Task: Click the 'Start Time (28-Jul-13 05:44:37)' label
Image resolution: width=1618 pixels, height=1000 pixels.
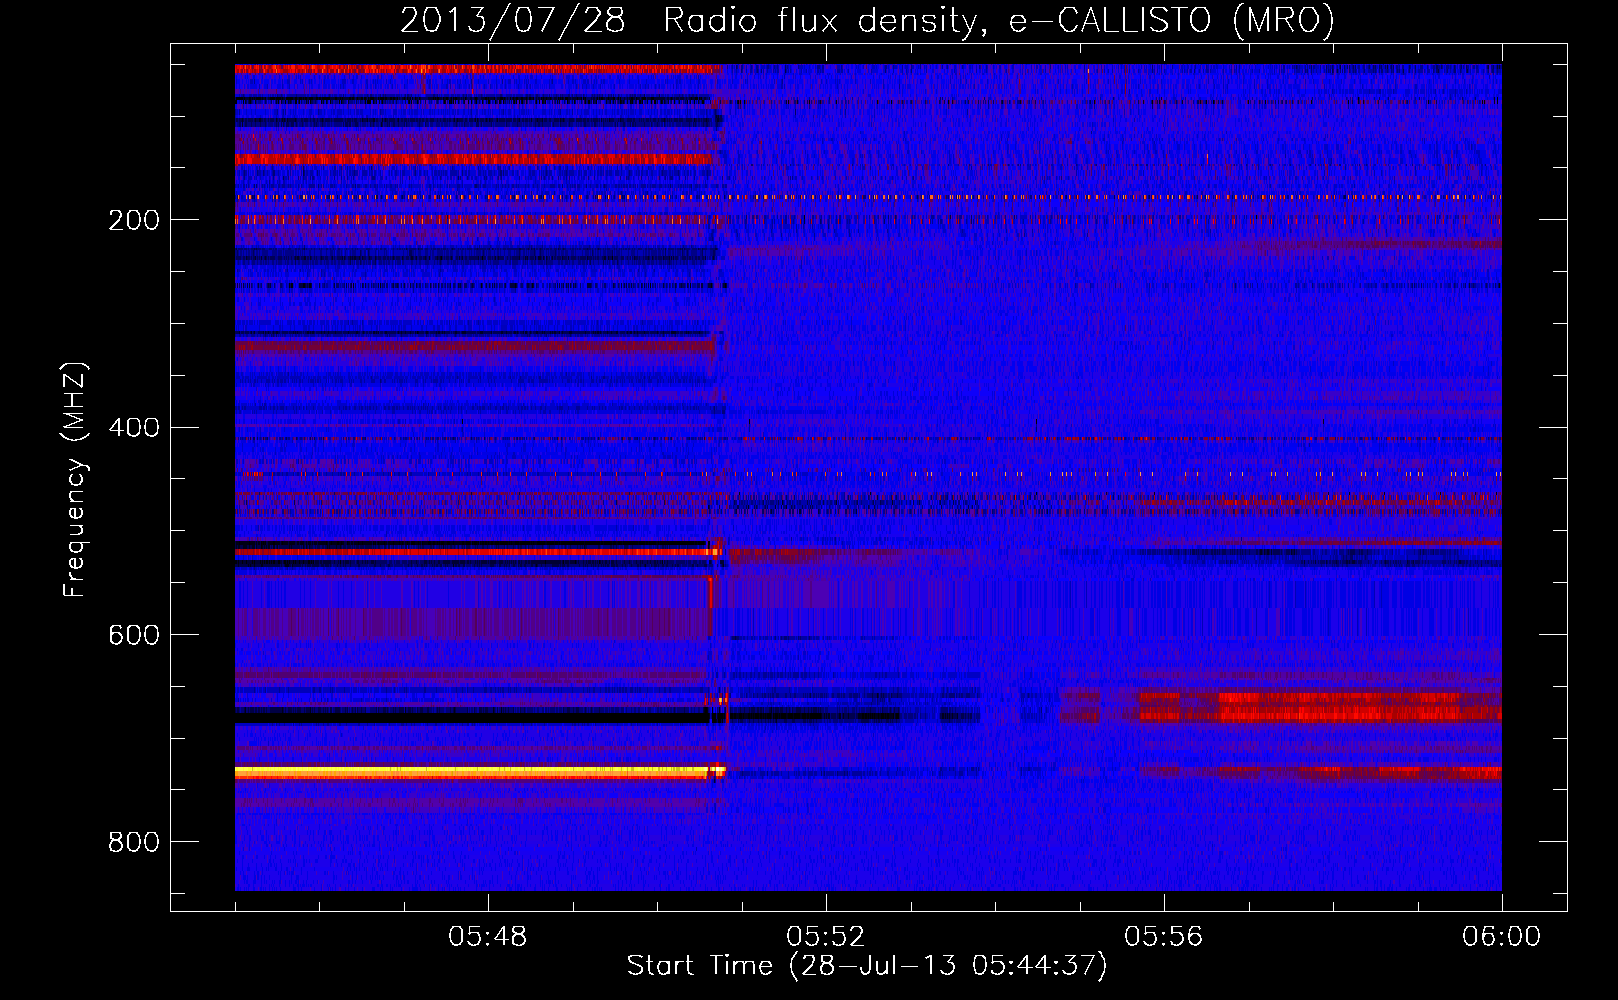Action: (867, 965)
